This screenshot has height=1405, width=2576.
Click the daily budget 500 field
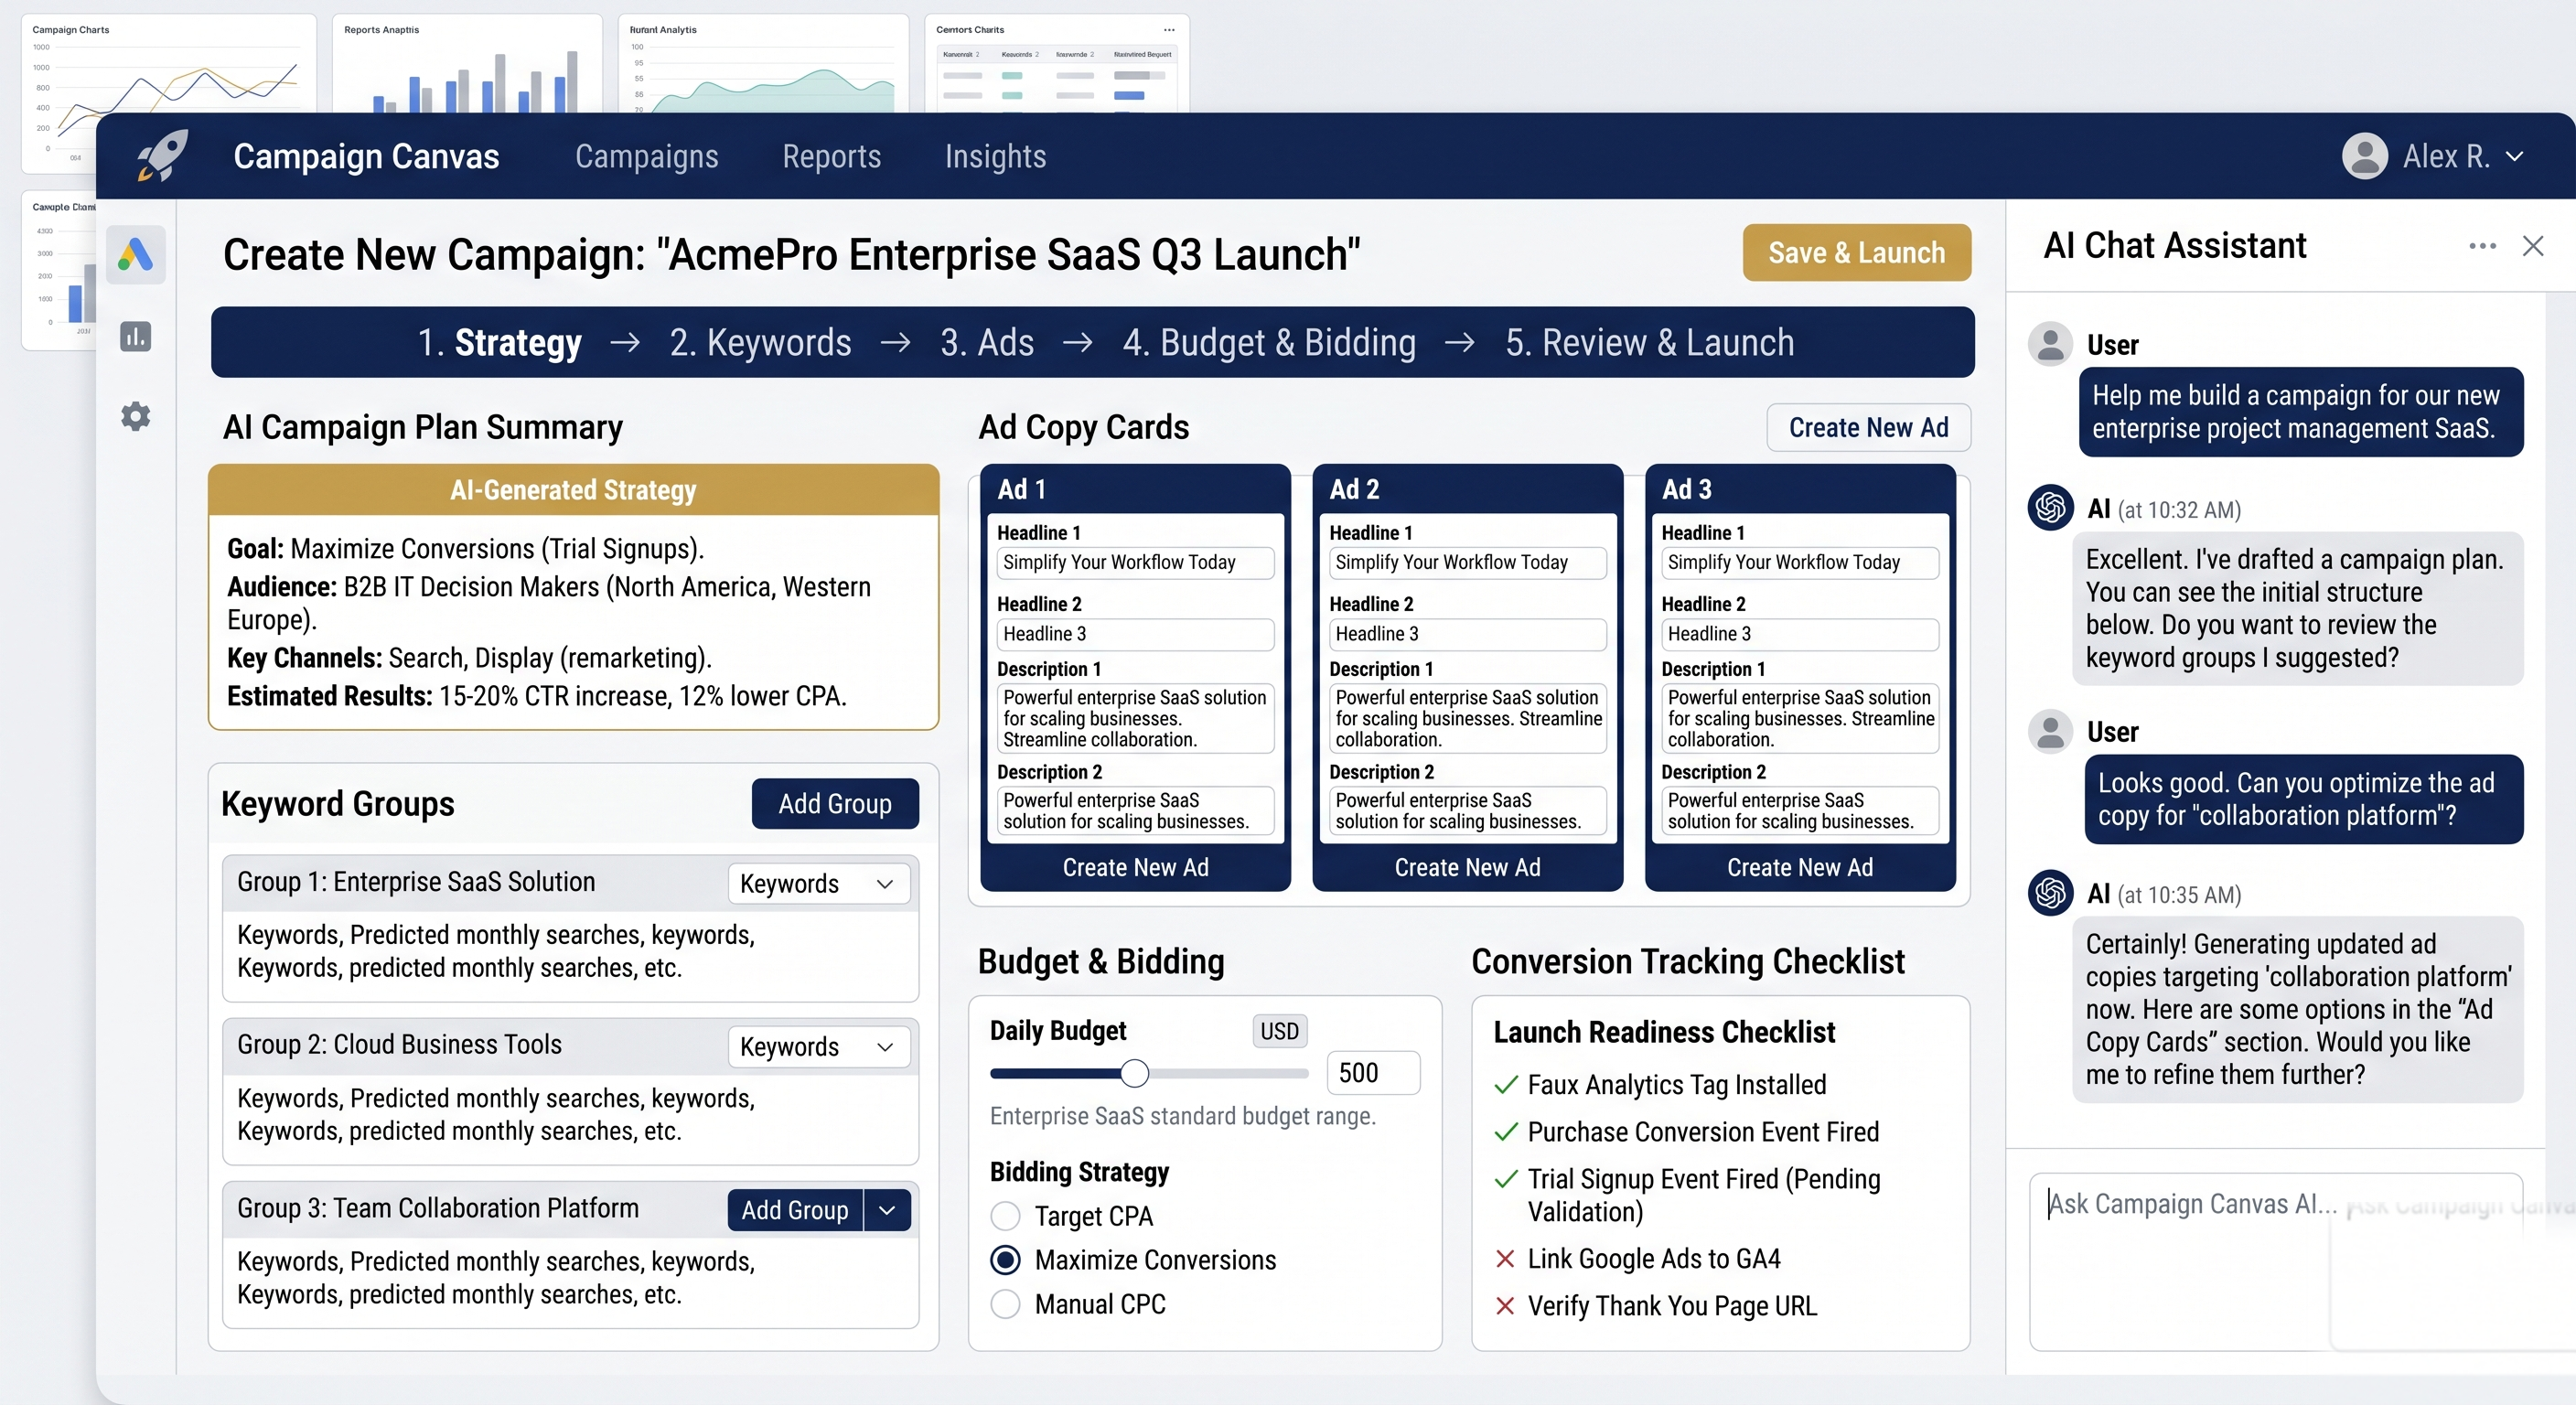click(x=1373, y=1073)
